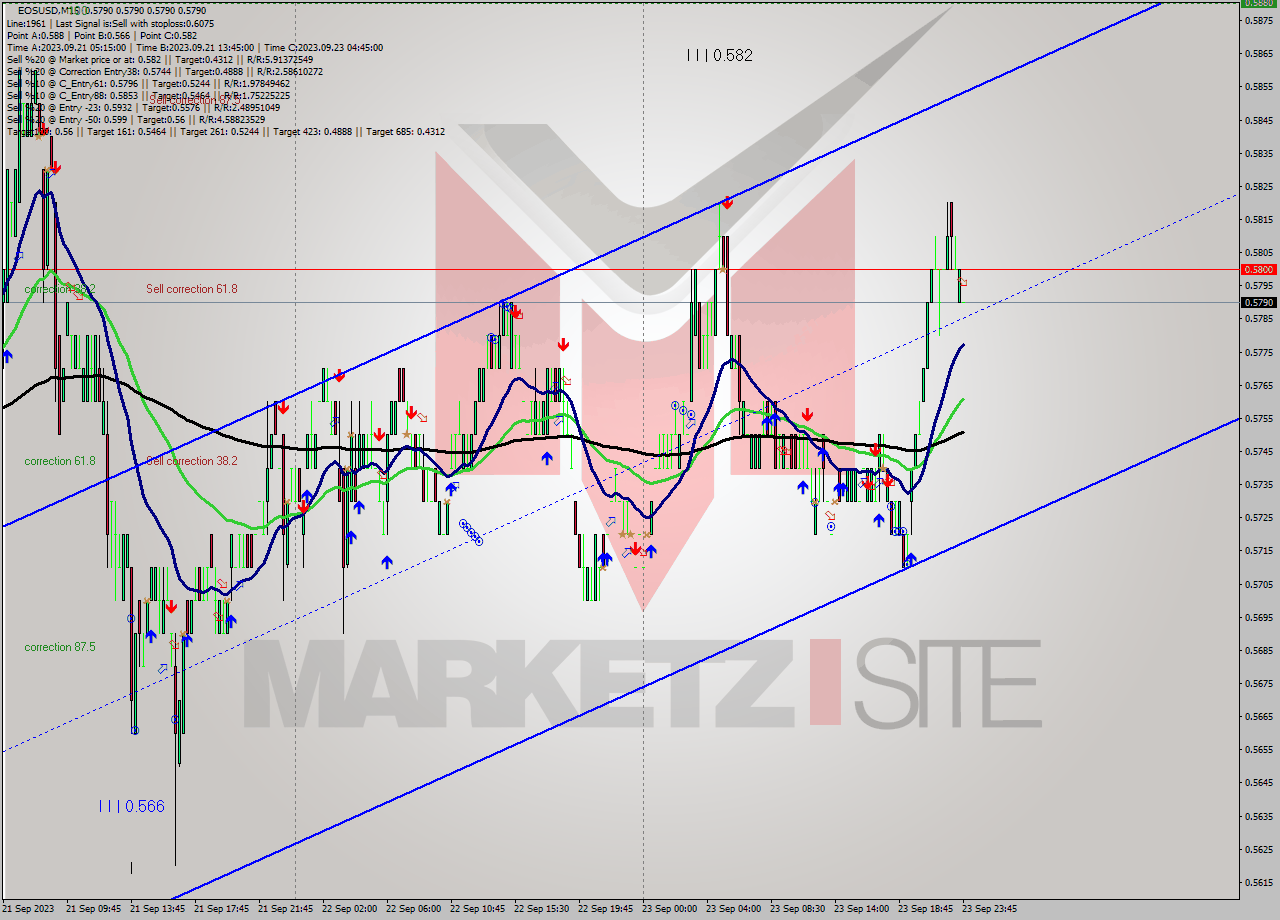Click the green 'correction 87.5' label
Screen dimensions: 1280x920
click(60, 647)
